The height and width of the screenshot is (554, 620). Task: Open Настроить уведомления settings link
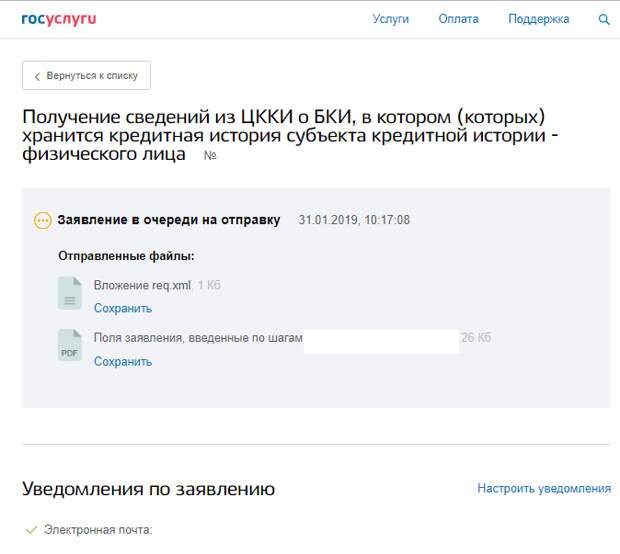click(x=544, y=488)
